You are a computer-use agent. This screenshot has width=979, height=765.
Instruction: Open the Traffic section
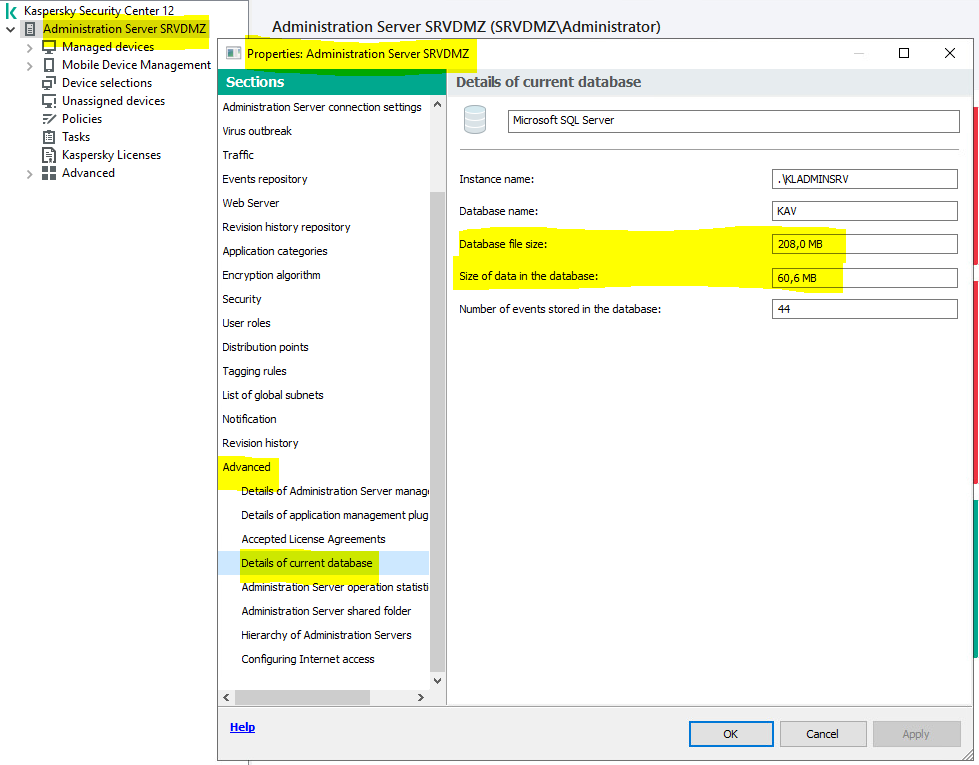[238, 155]
